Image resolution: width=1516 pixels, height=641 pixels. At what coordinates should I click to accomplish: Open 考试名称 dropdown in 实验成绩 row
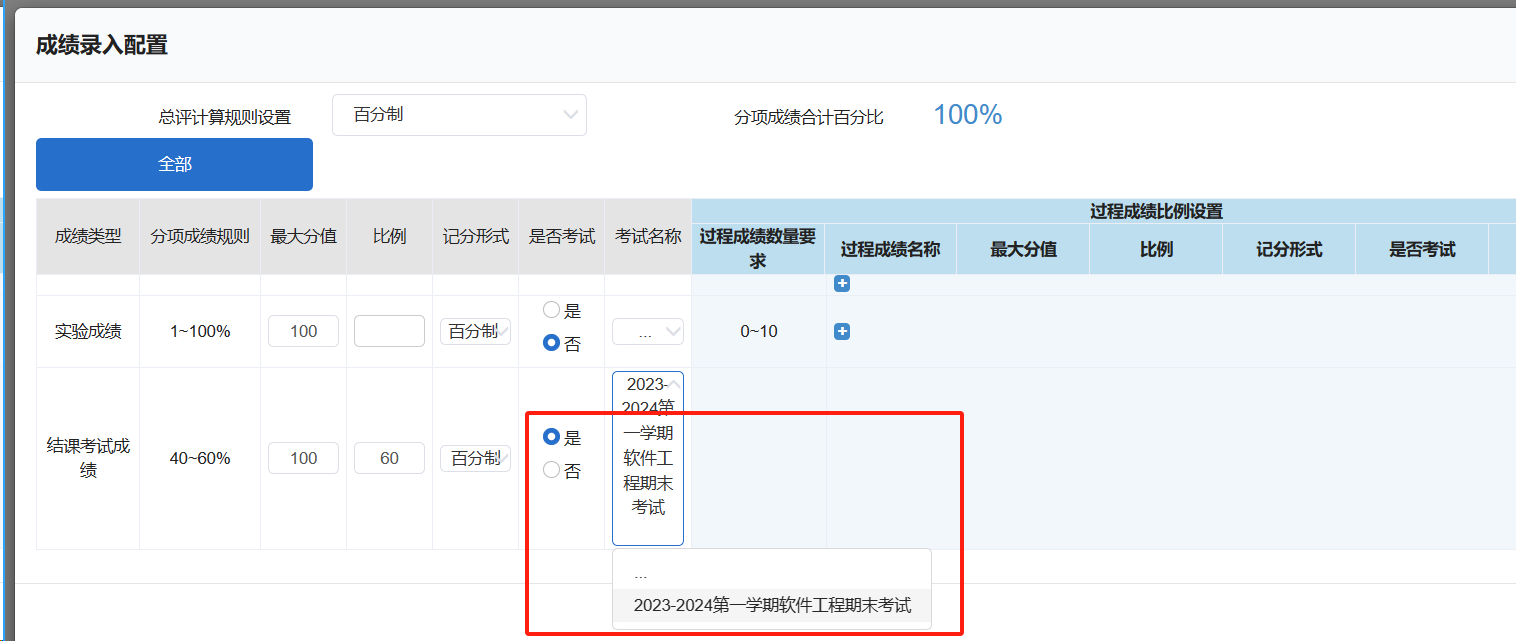point(647,331)
